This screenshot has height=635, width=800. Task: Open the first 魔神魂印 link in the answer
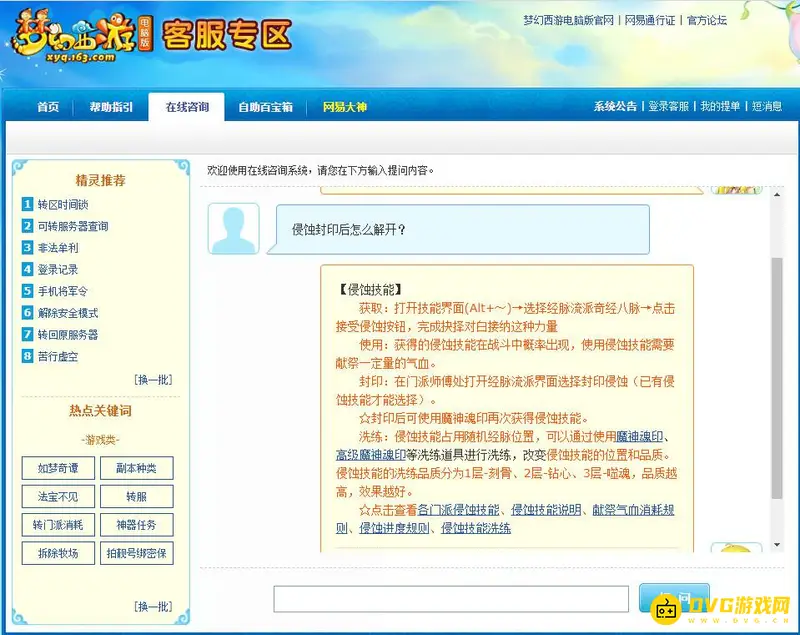click(640, 437)
